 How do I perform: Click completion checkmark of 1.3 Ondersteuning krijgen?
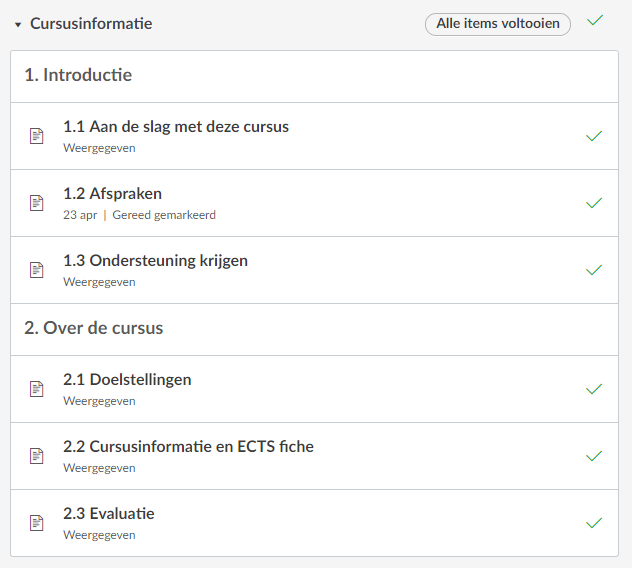coord(594,270)
